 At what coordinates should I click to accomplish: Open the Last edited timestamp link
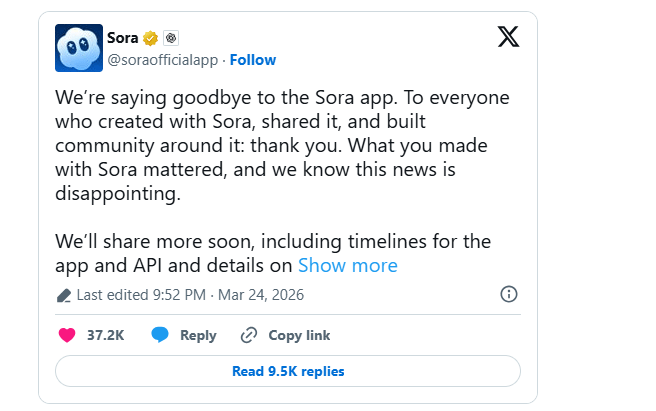190,295
